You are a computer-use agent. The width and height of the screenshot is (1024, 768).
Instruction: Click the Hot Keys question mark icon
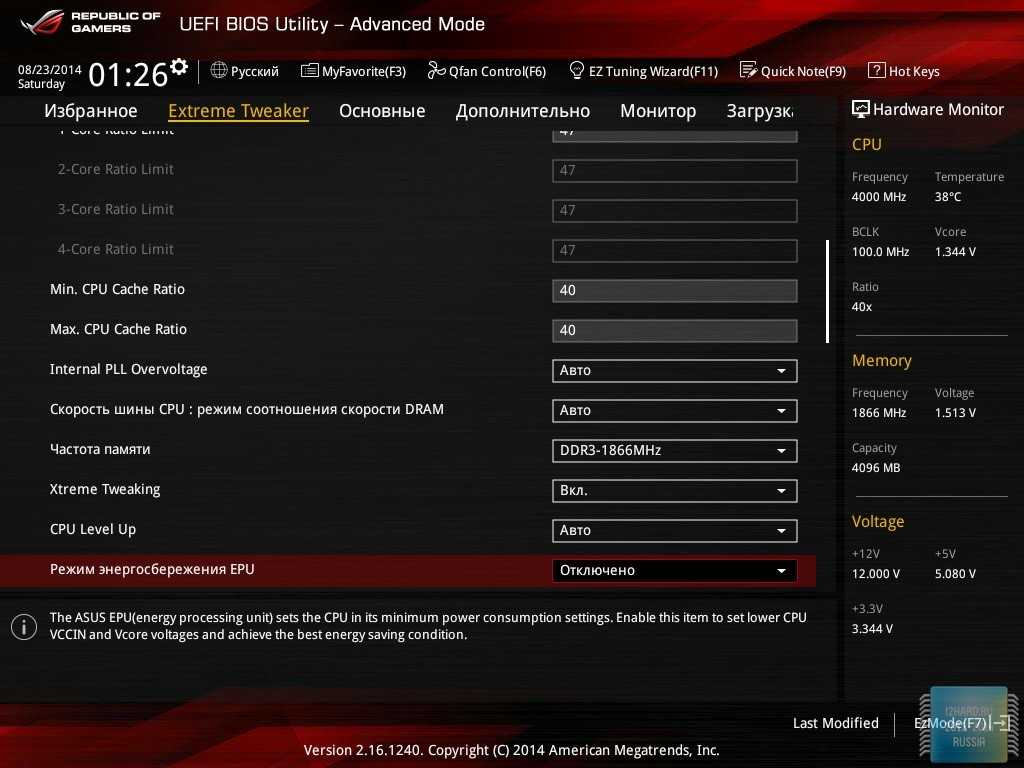click(876, 71)
